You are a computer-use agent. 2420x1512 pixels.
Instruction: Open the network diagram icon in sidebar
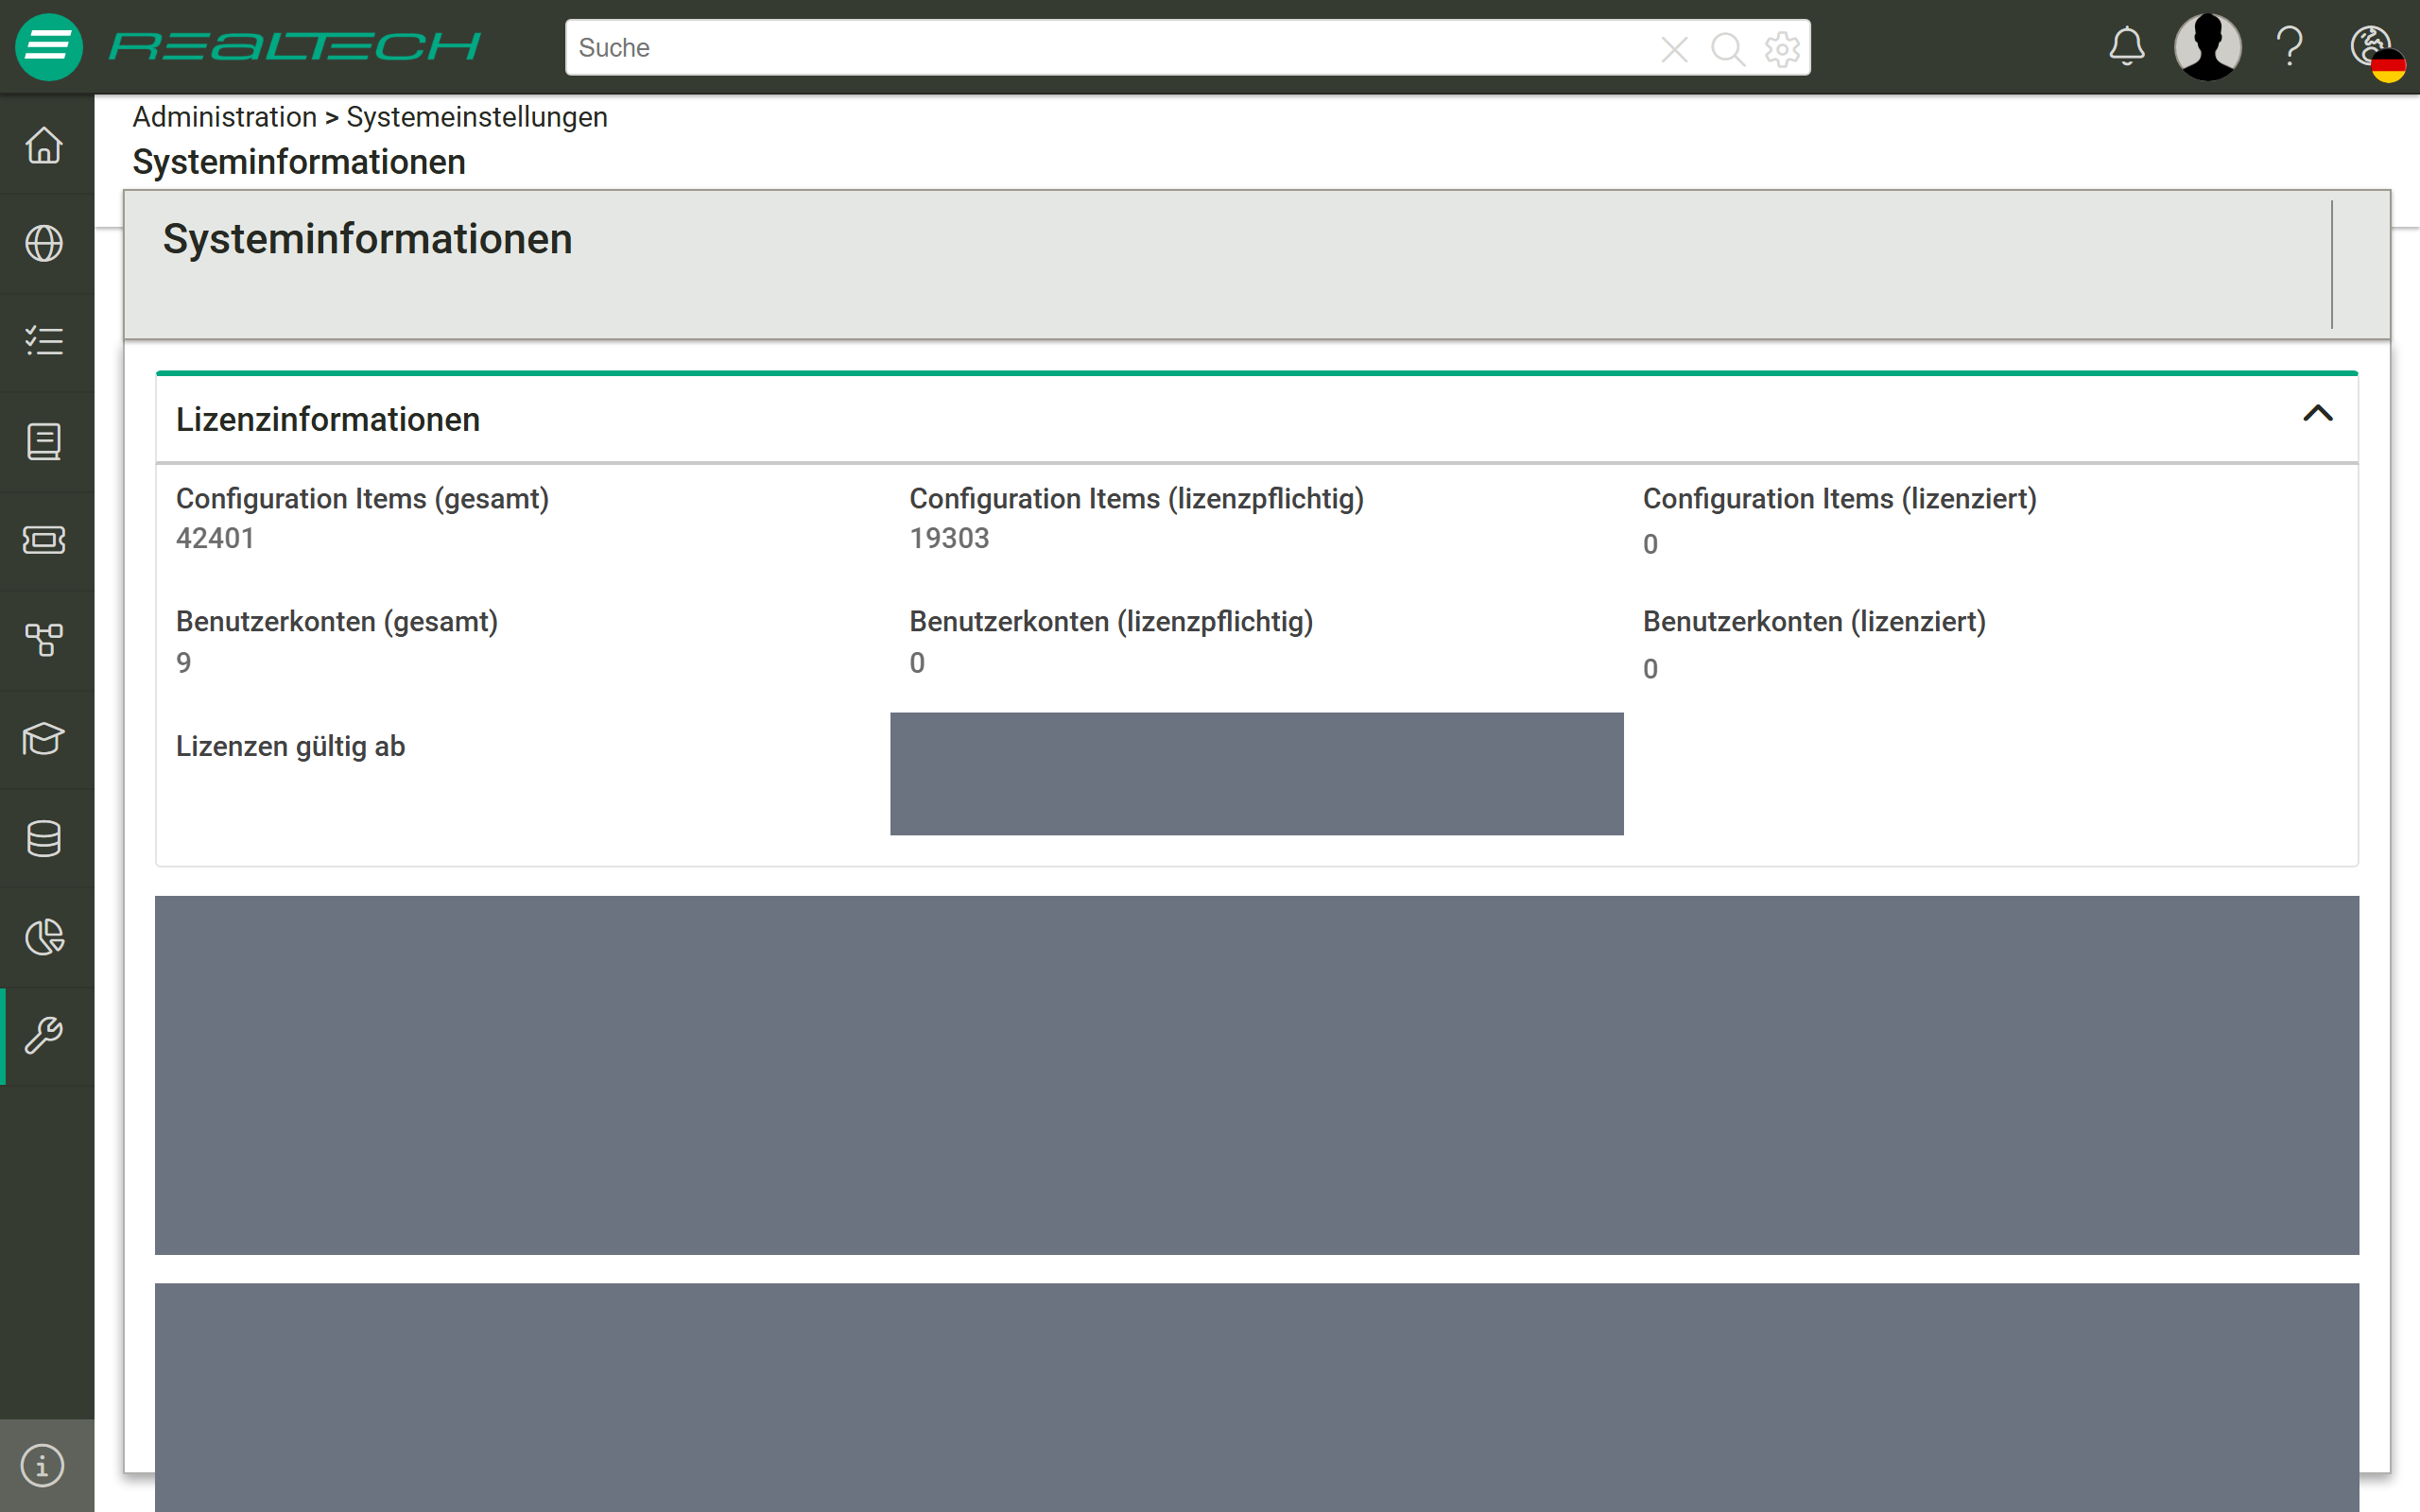click(x=44, y=639)
